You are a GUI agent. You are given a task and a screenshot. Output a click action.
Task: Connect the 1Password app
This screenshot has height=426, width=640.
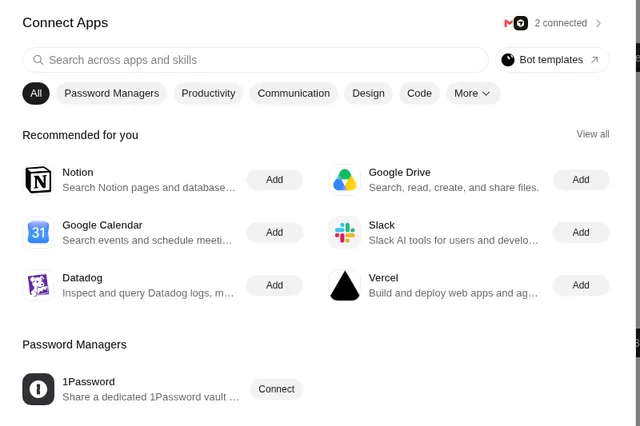pyautogui.click(x=276, y=389)
